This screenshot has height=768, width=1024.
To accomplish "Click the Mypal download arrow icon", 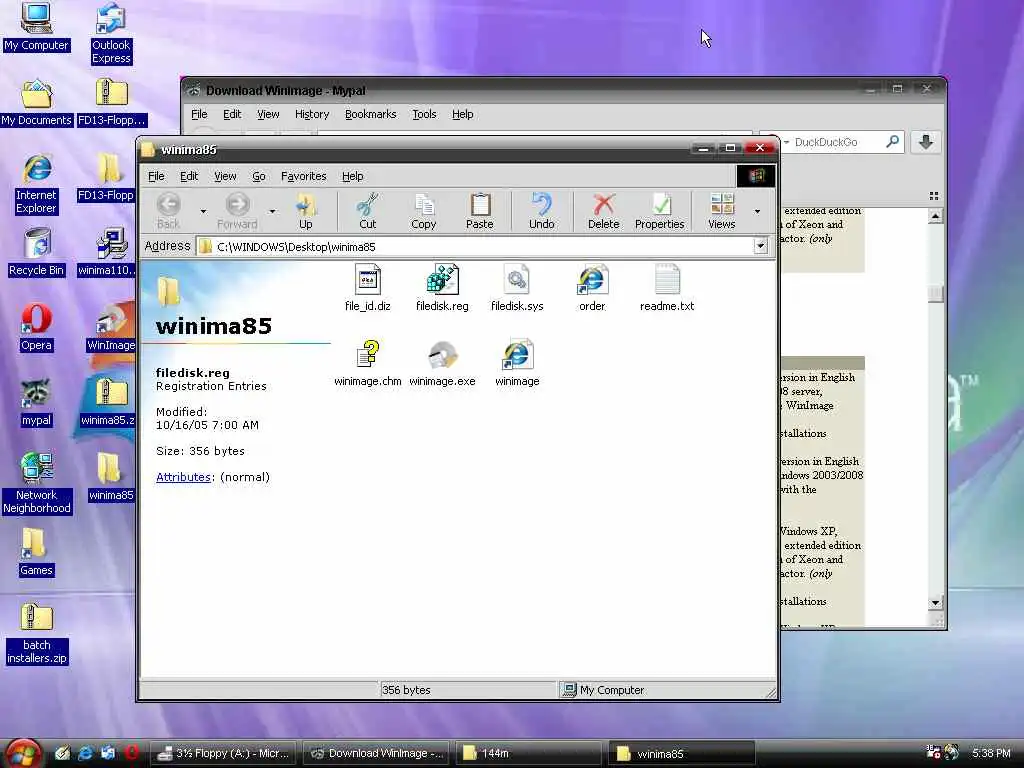I will [925, 142].
